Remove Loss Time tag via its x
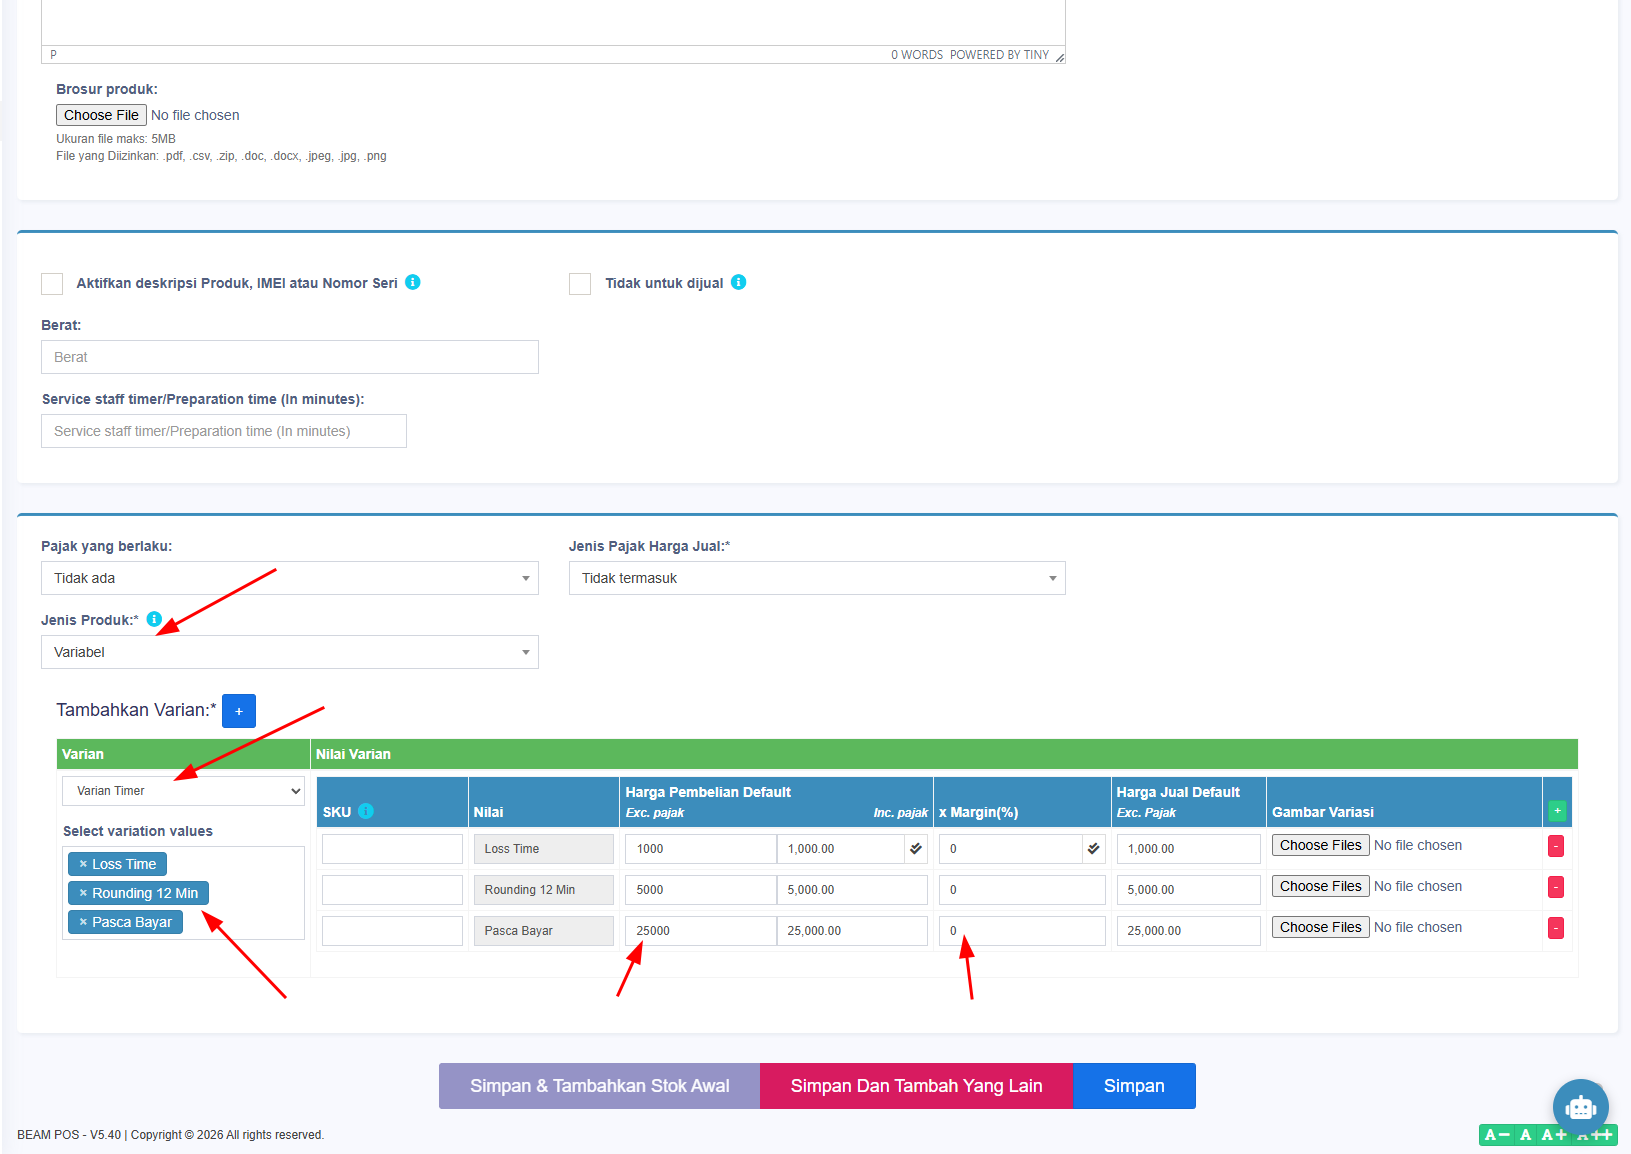 coord(83,864)
